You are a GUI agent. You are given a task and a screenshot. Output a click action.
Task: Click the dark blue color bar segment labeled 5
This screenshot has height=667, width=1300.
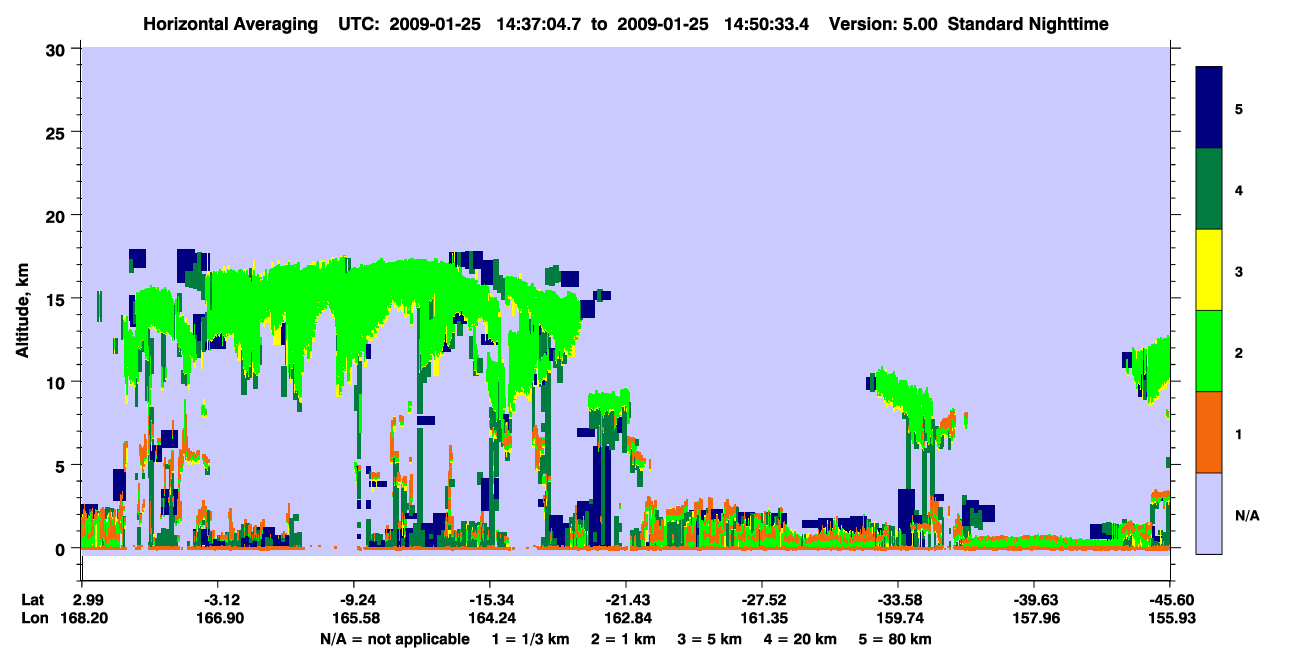click(x=1209, y=108)
